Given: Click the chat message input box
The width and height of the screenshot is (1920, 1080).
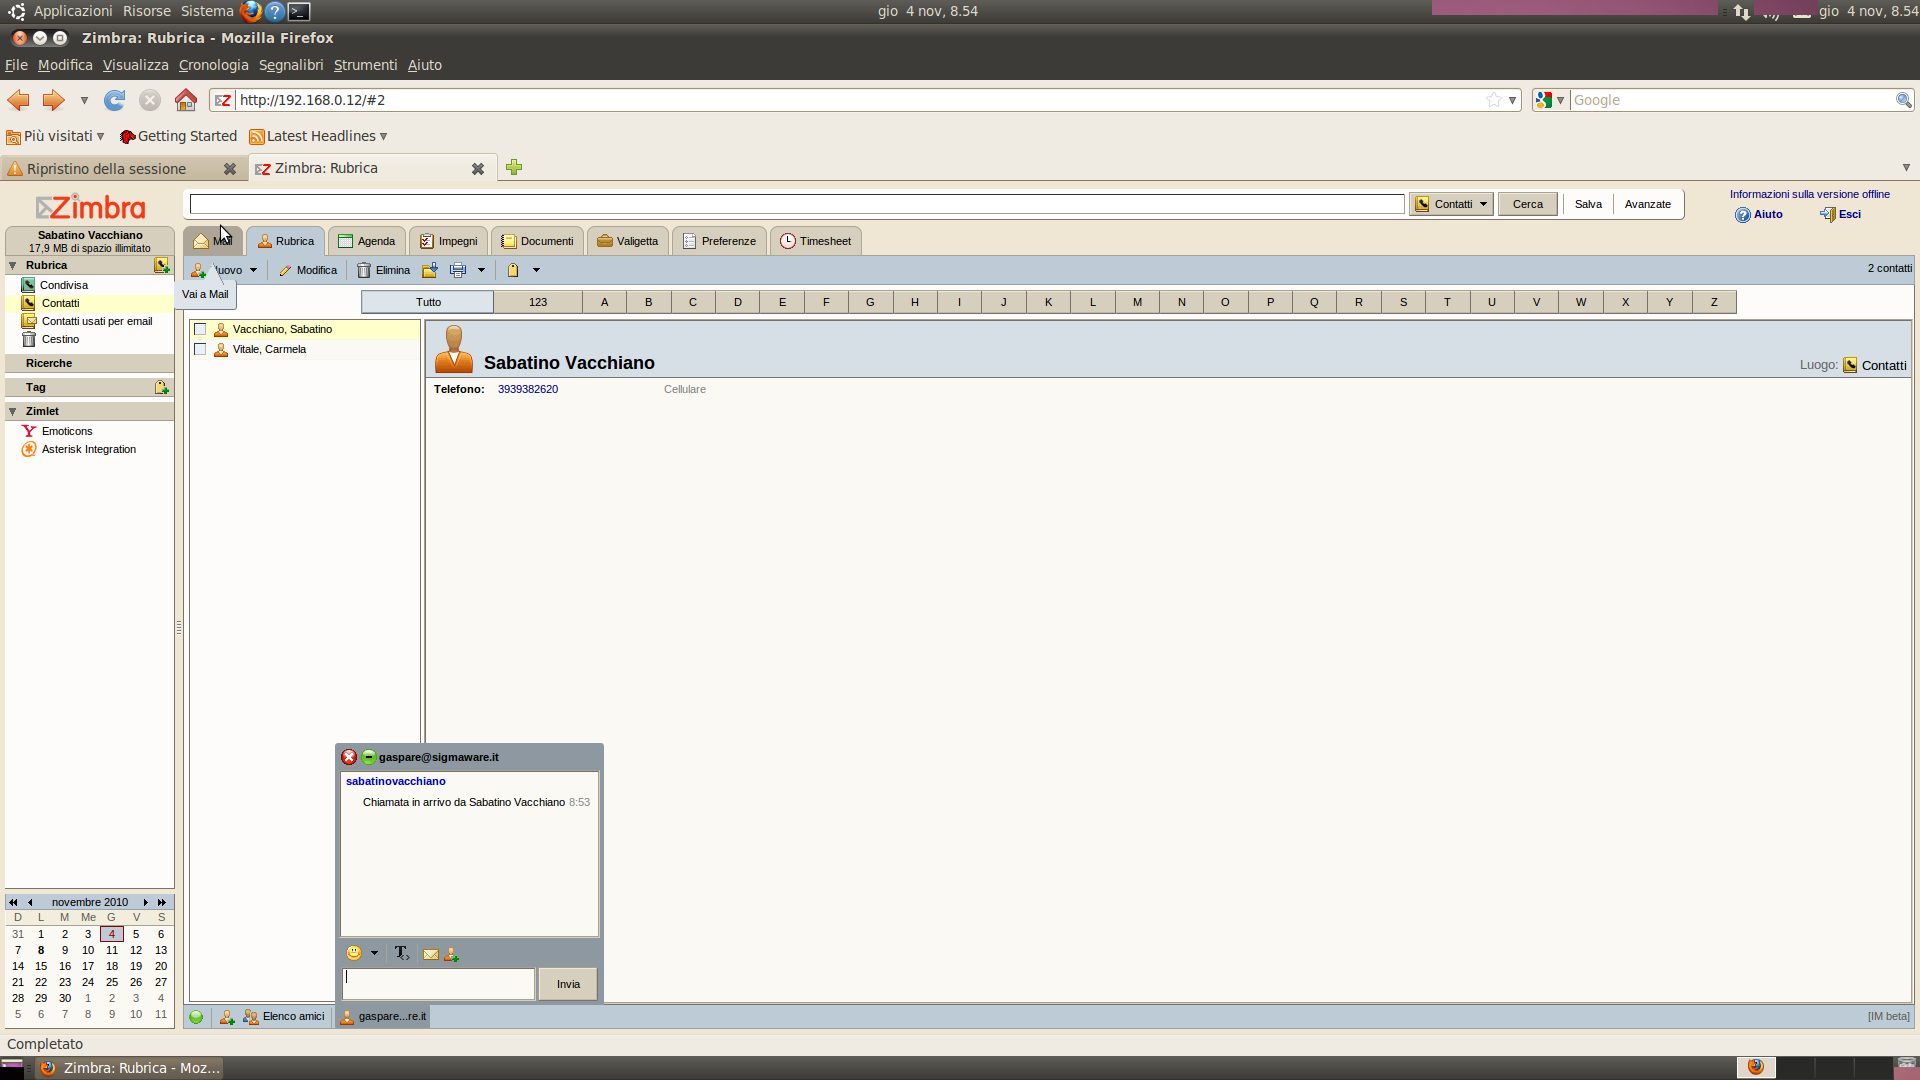Looking at the screenshot, I should 438,984.
